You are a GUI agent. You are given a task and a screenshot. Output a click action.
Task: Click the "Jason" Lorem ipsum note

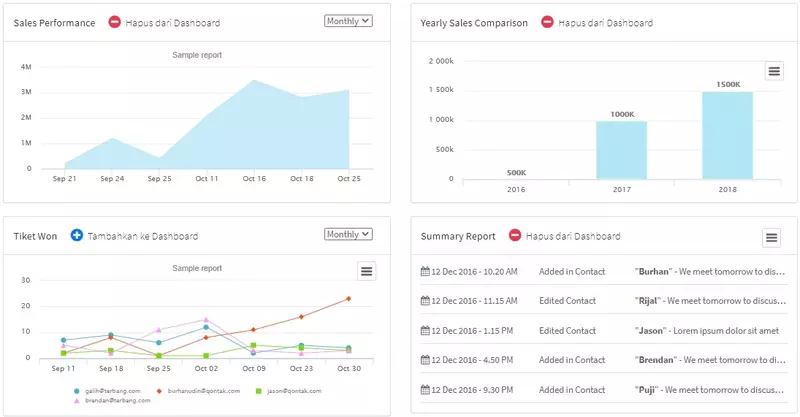[707, 331]
